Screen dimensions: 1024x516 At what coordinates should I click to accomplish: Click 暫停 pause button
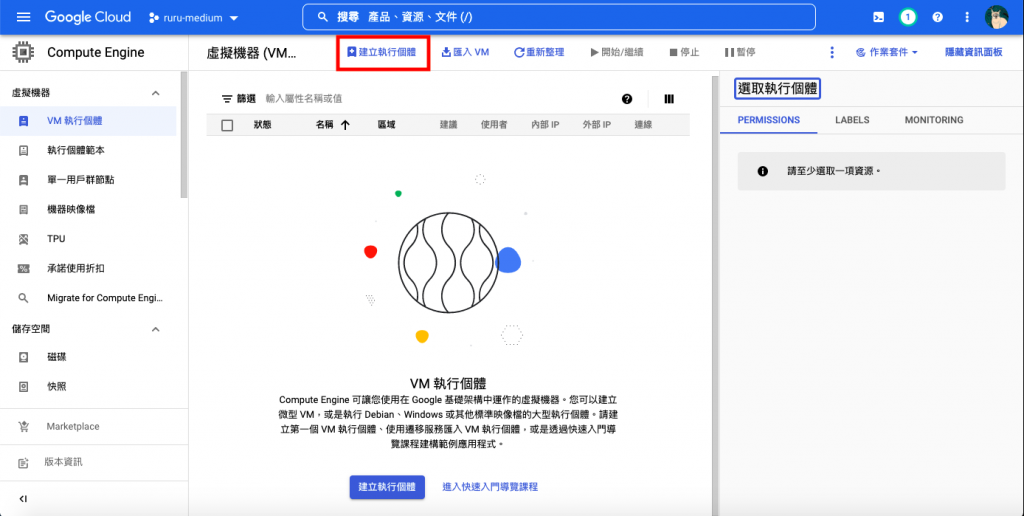tap(740, 52)
